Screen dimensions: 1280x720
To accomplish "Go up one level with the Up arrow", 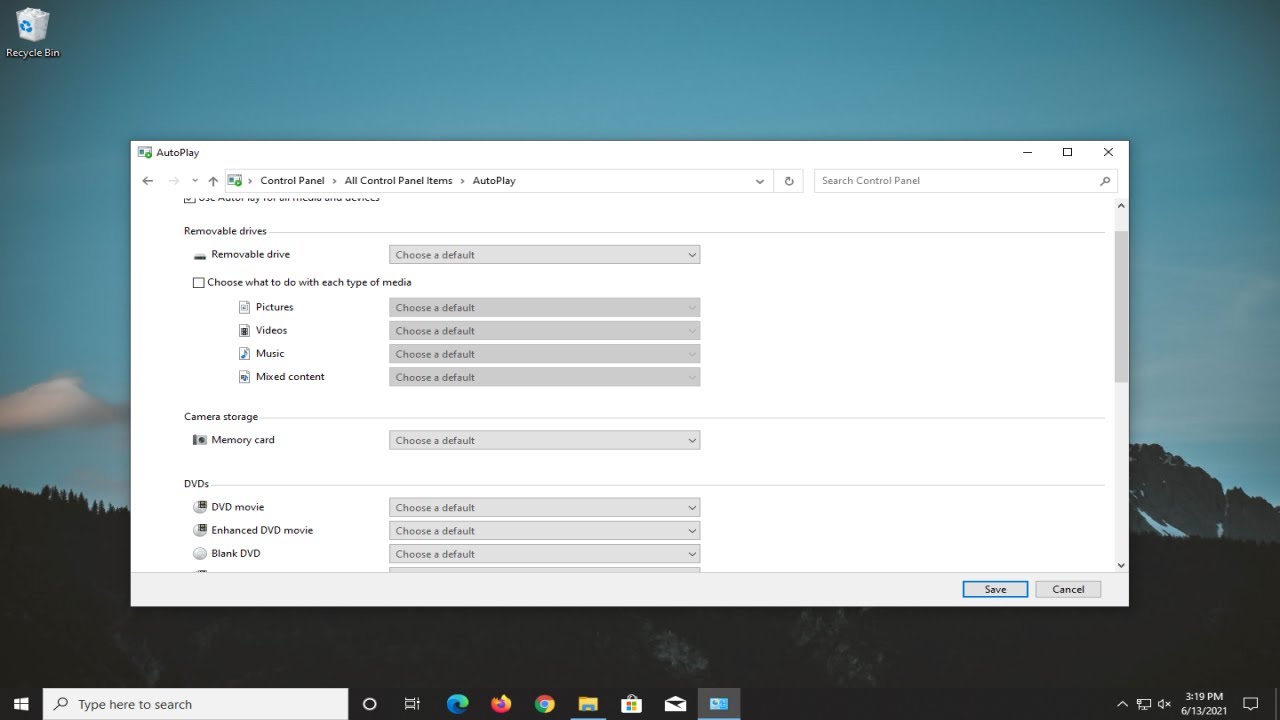I will coord(213,181).
